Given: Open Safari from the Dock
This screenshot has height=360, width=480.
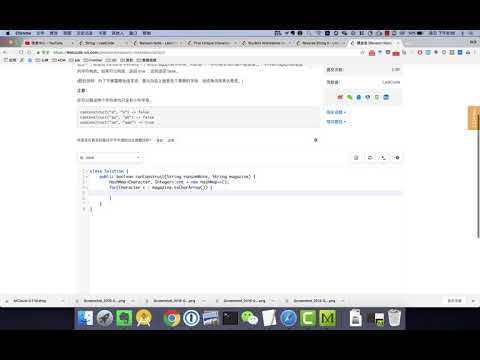Looking at the screenshot, I should pos(288,318).
